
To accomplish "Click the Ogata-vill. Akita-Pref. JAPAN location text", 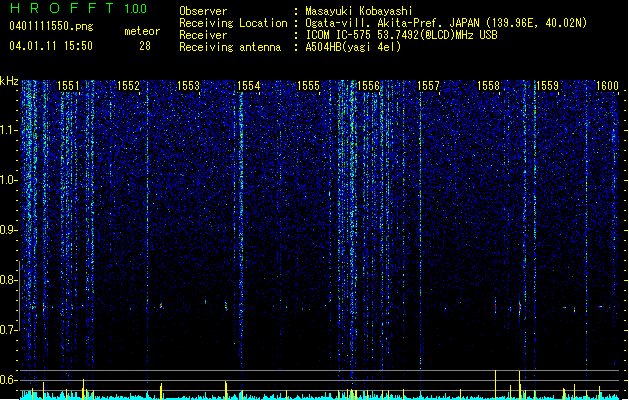I will coord(446,23).
